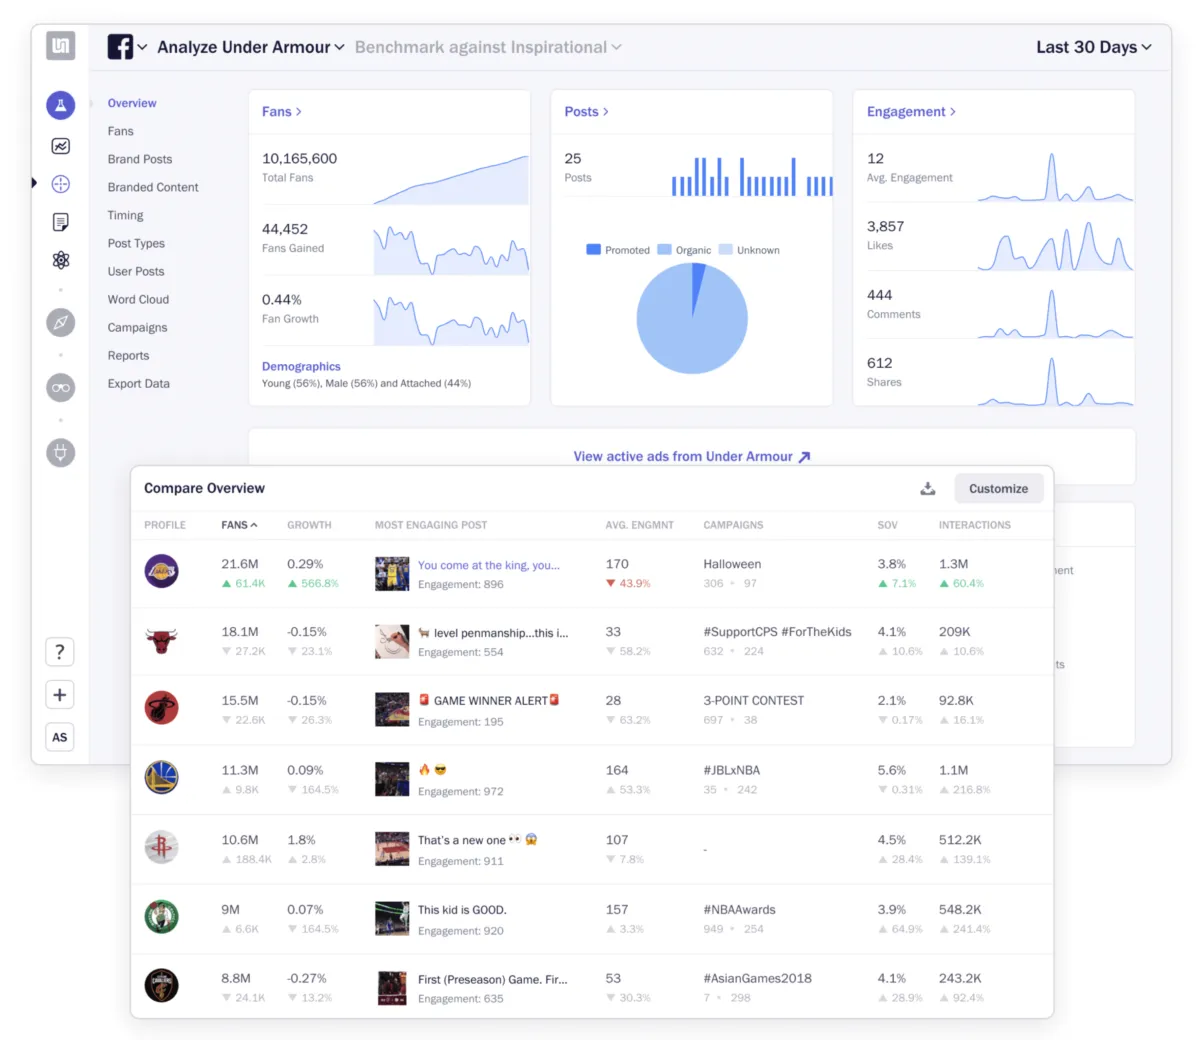Click the Posts bar chart
Screen dimensions: 1200x1040
point(752,176)
